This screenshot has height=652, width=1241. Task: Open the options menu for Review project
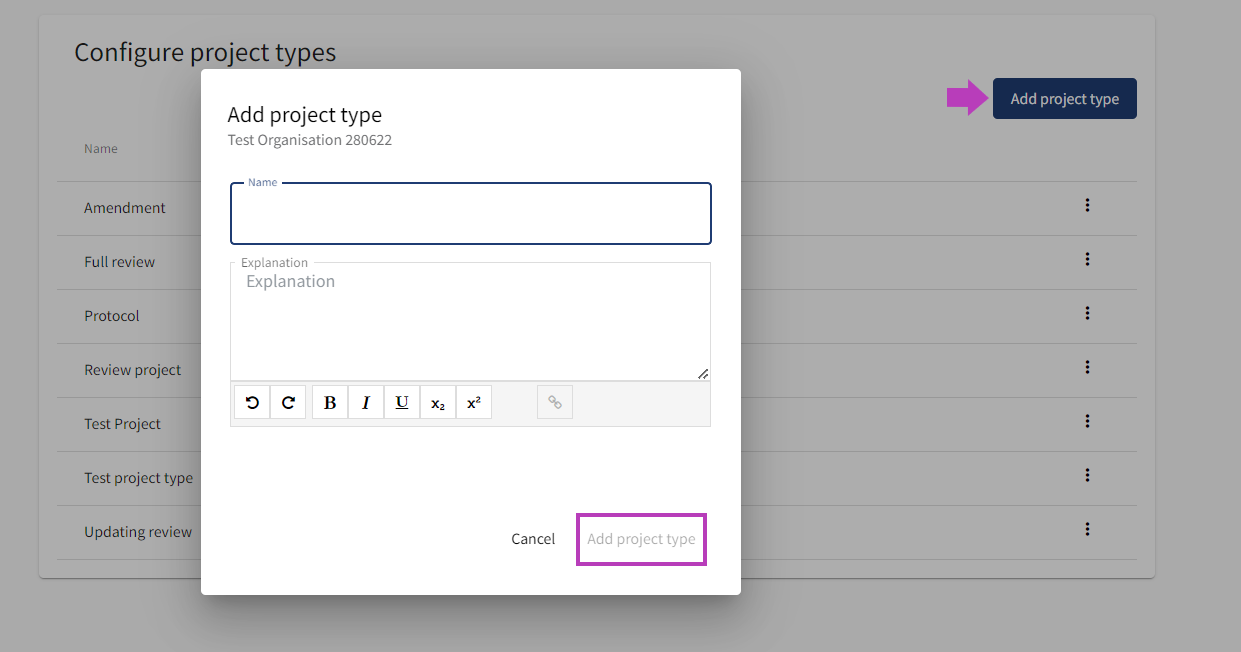click(x=1087, y=368)
